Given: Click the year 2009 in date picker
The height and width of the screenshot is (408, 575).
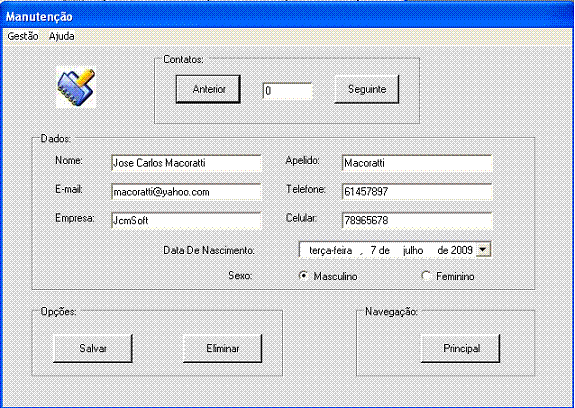Looking at the screenshot, I should (x=462, y=251).
